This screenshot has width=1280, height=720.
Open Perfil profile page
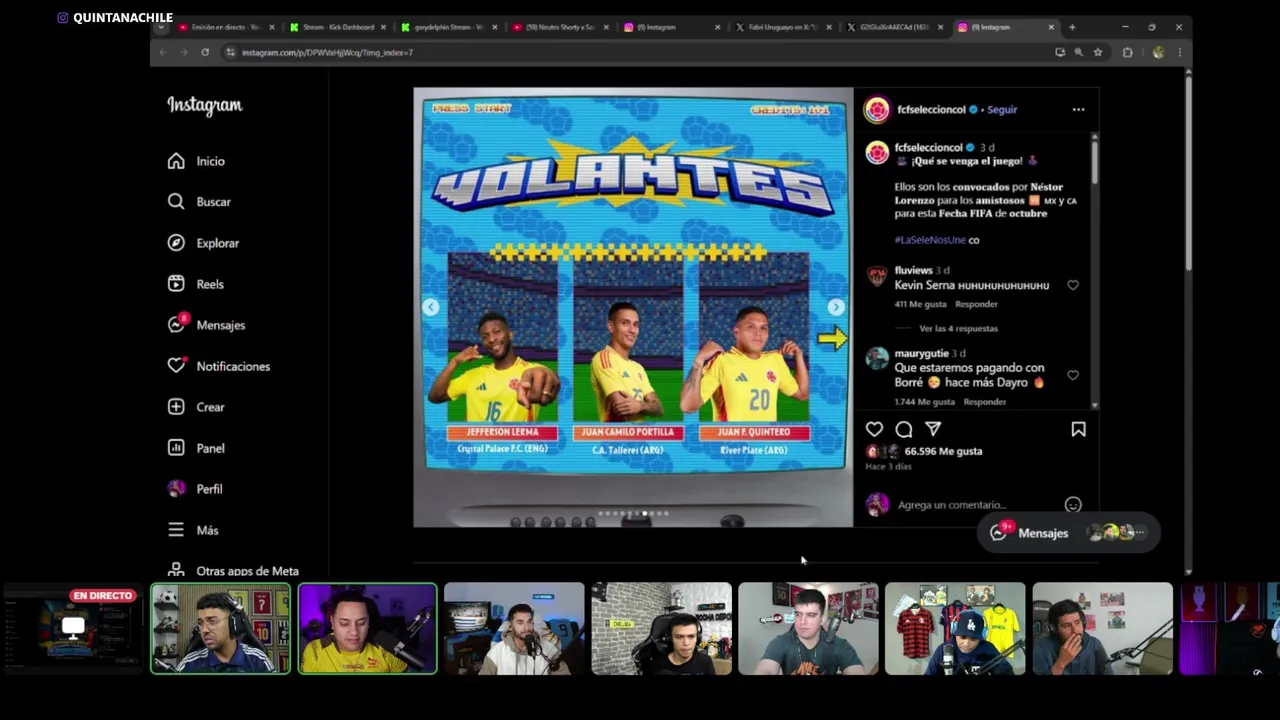pos(195,489)
